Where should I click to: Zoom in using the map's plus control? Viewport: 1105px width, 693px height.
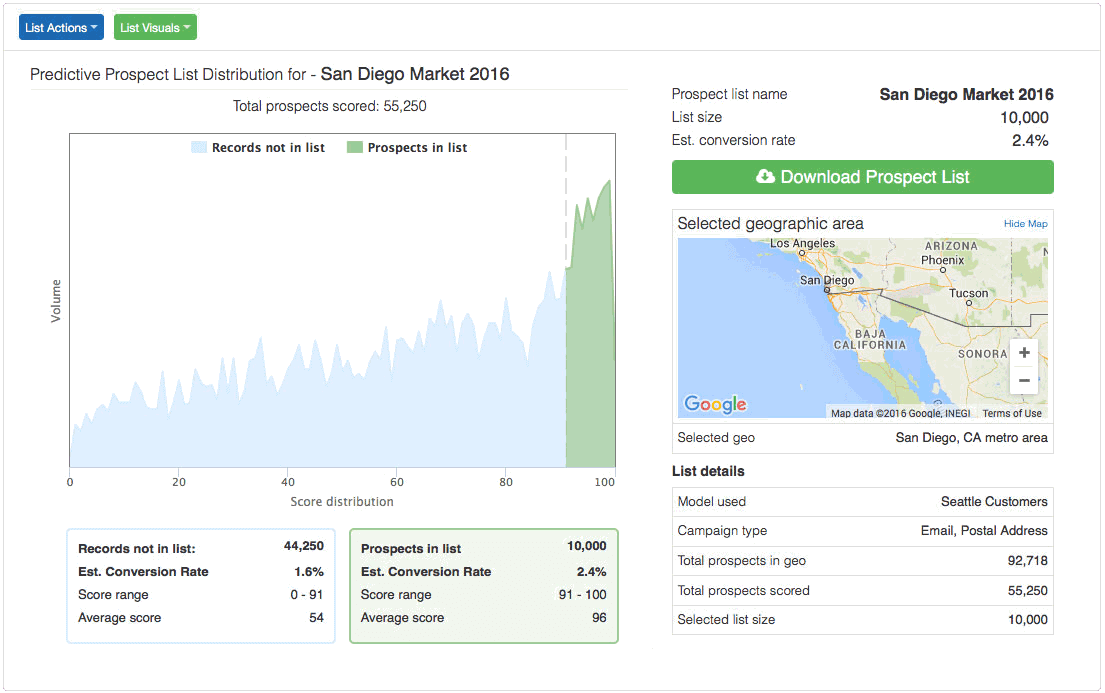(x=1024, y=352)
